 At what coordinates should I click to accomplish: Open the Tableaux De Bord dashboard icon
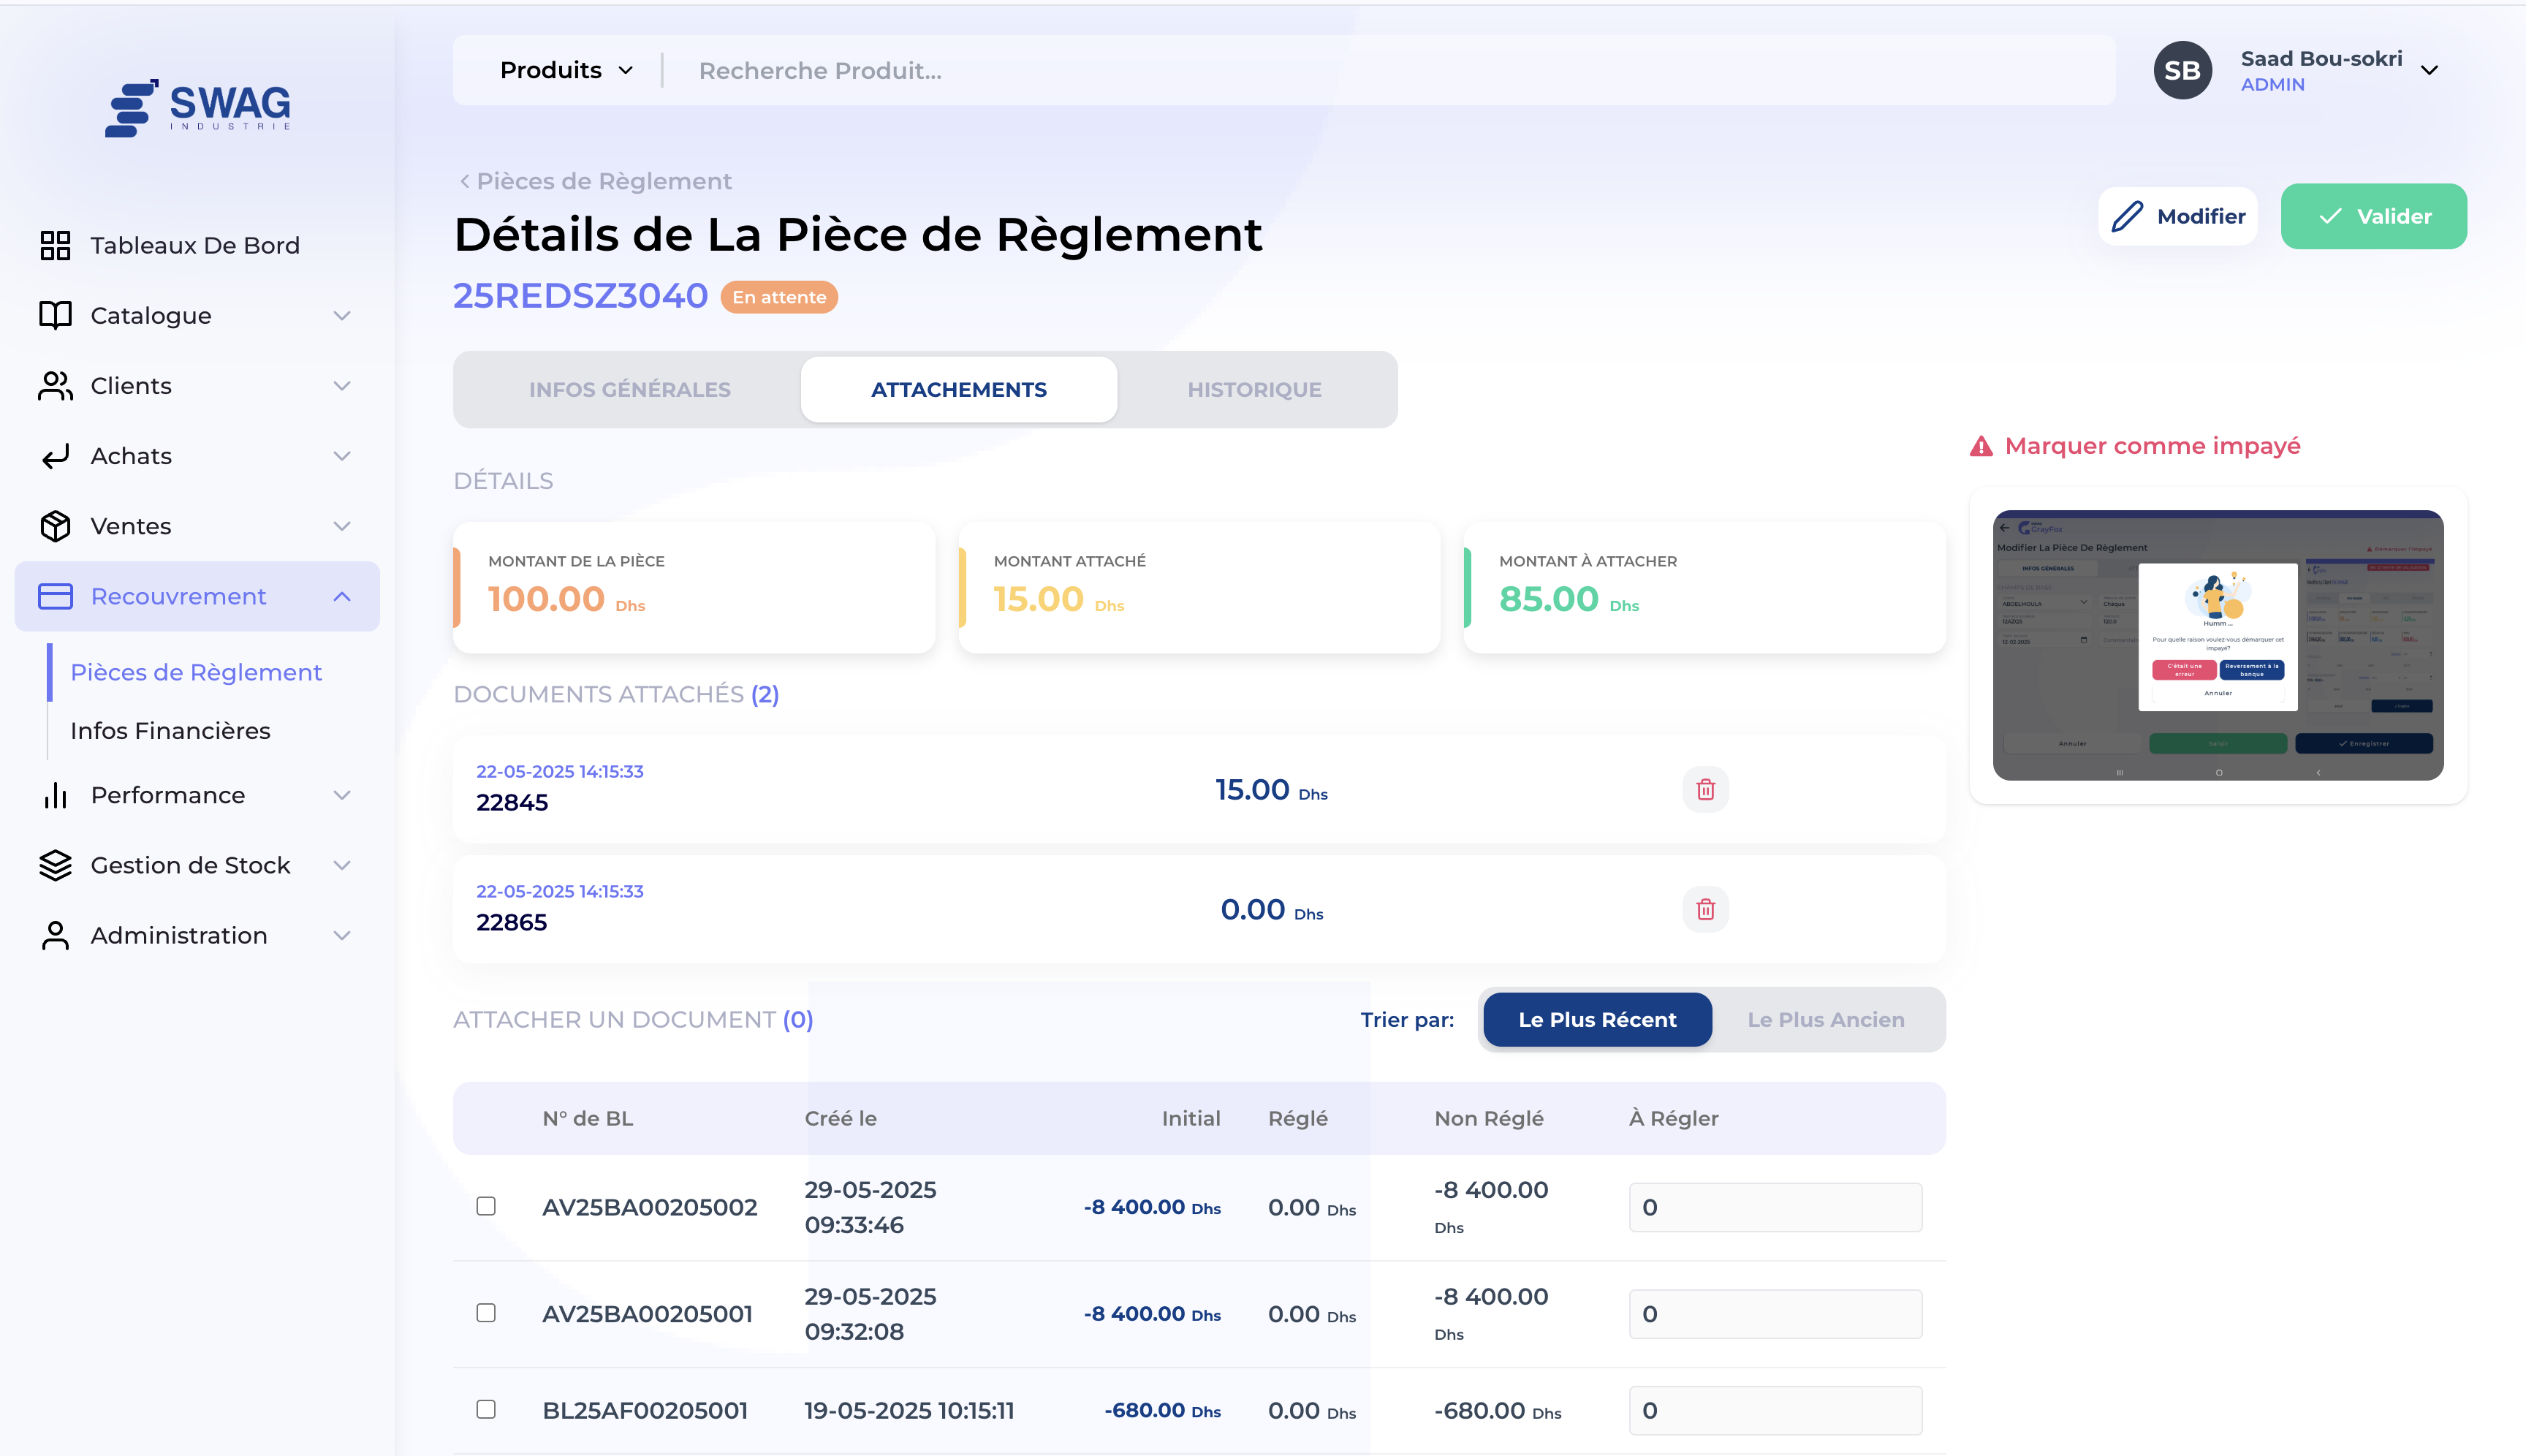(x=55, y=245)
